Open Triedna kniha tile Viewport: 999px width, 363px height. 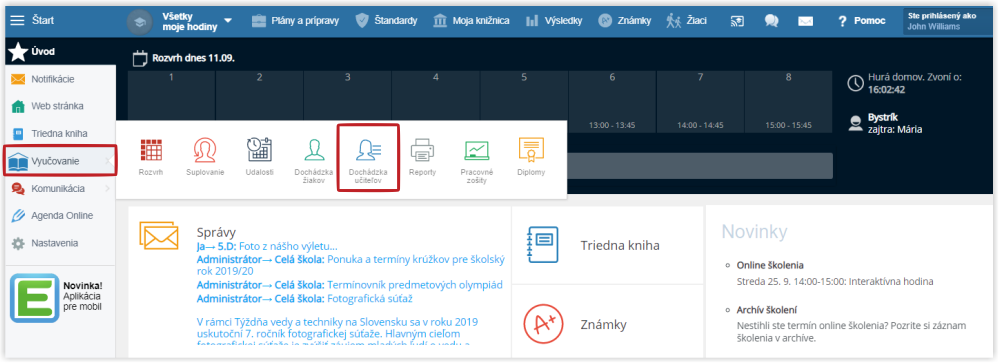coord(608,245)
